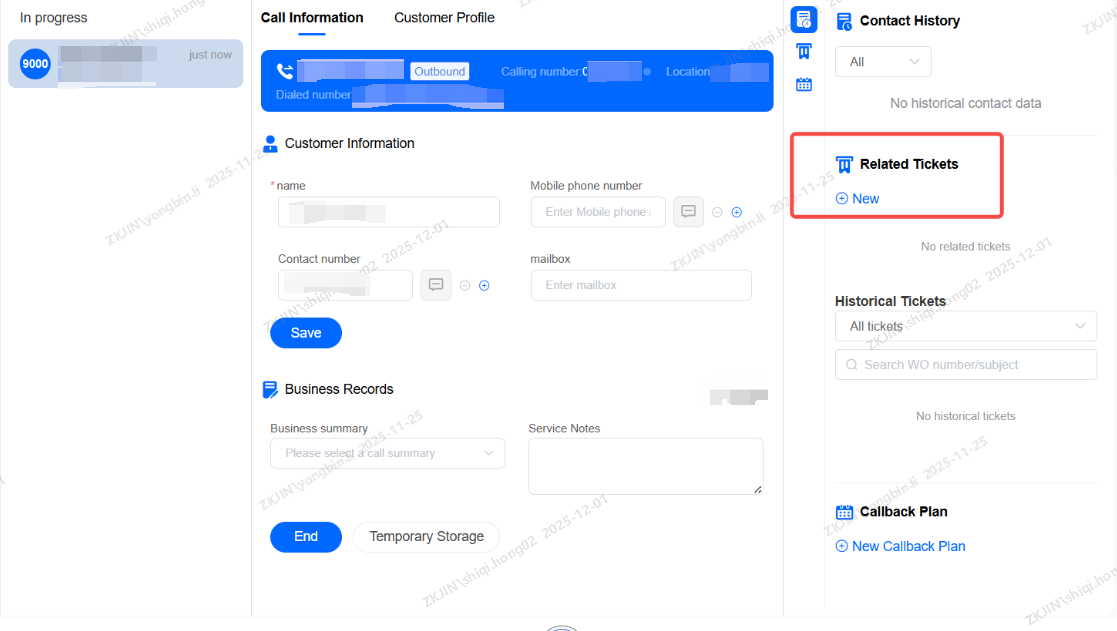Open the contact history sidebar icon
Viewport: 1117px width, 631px height.
coord(803,19)
